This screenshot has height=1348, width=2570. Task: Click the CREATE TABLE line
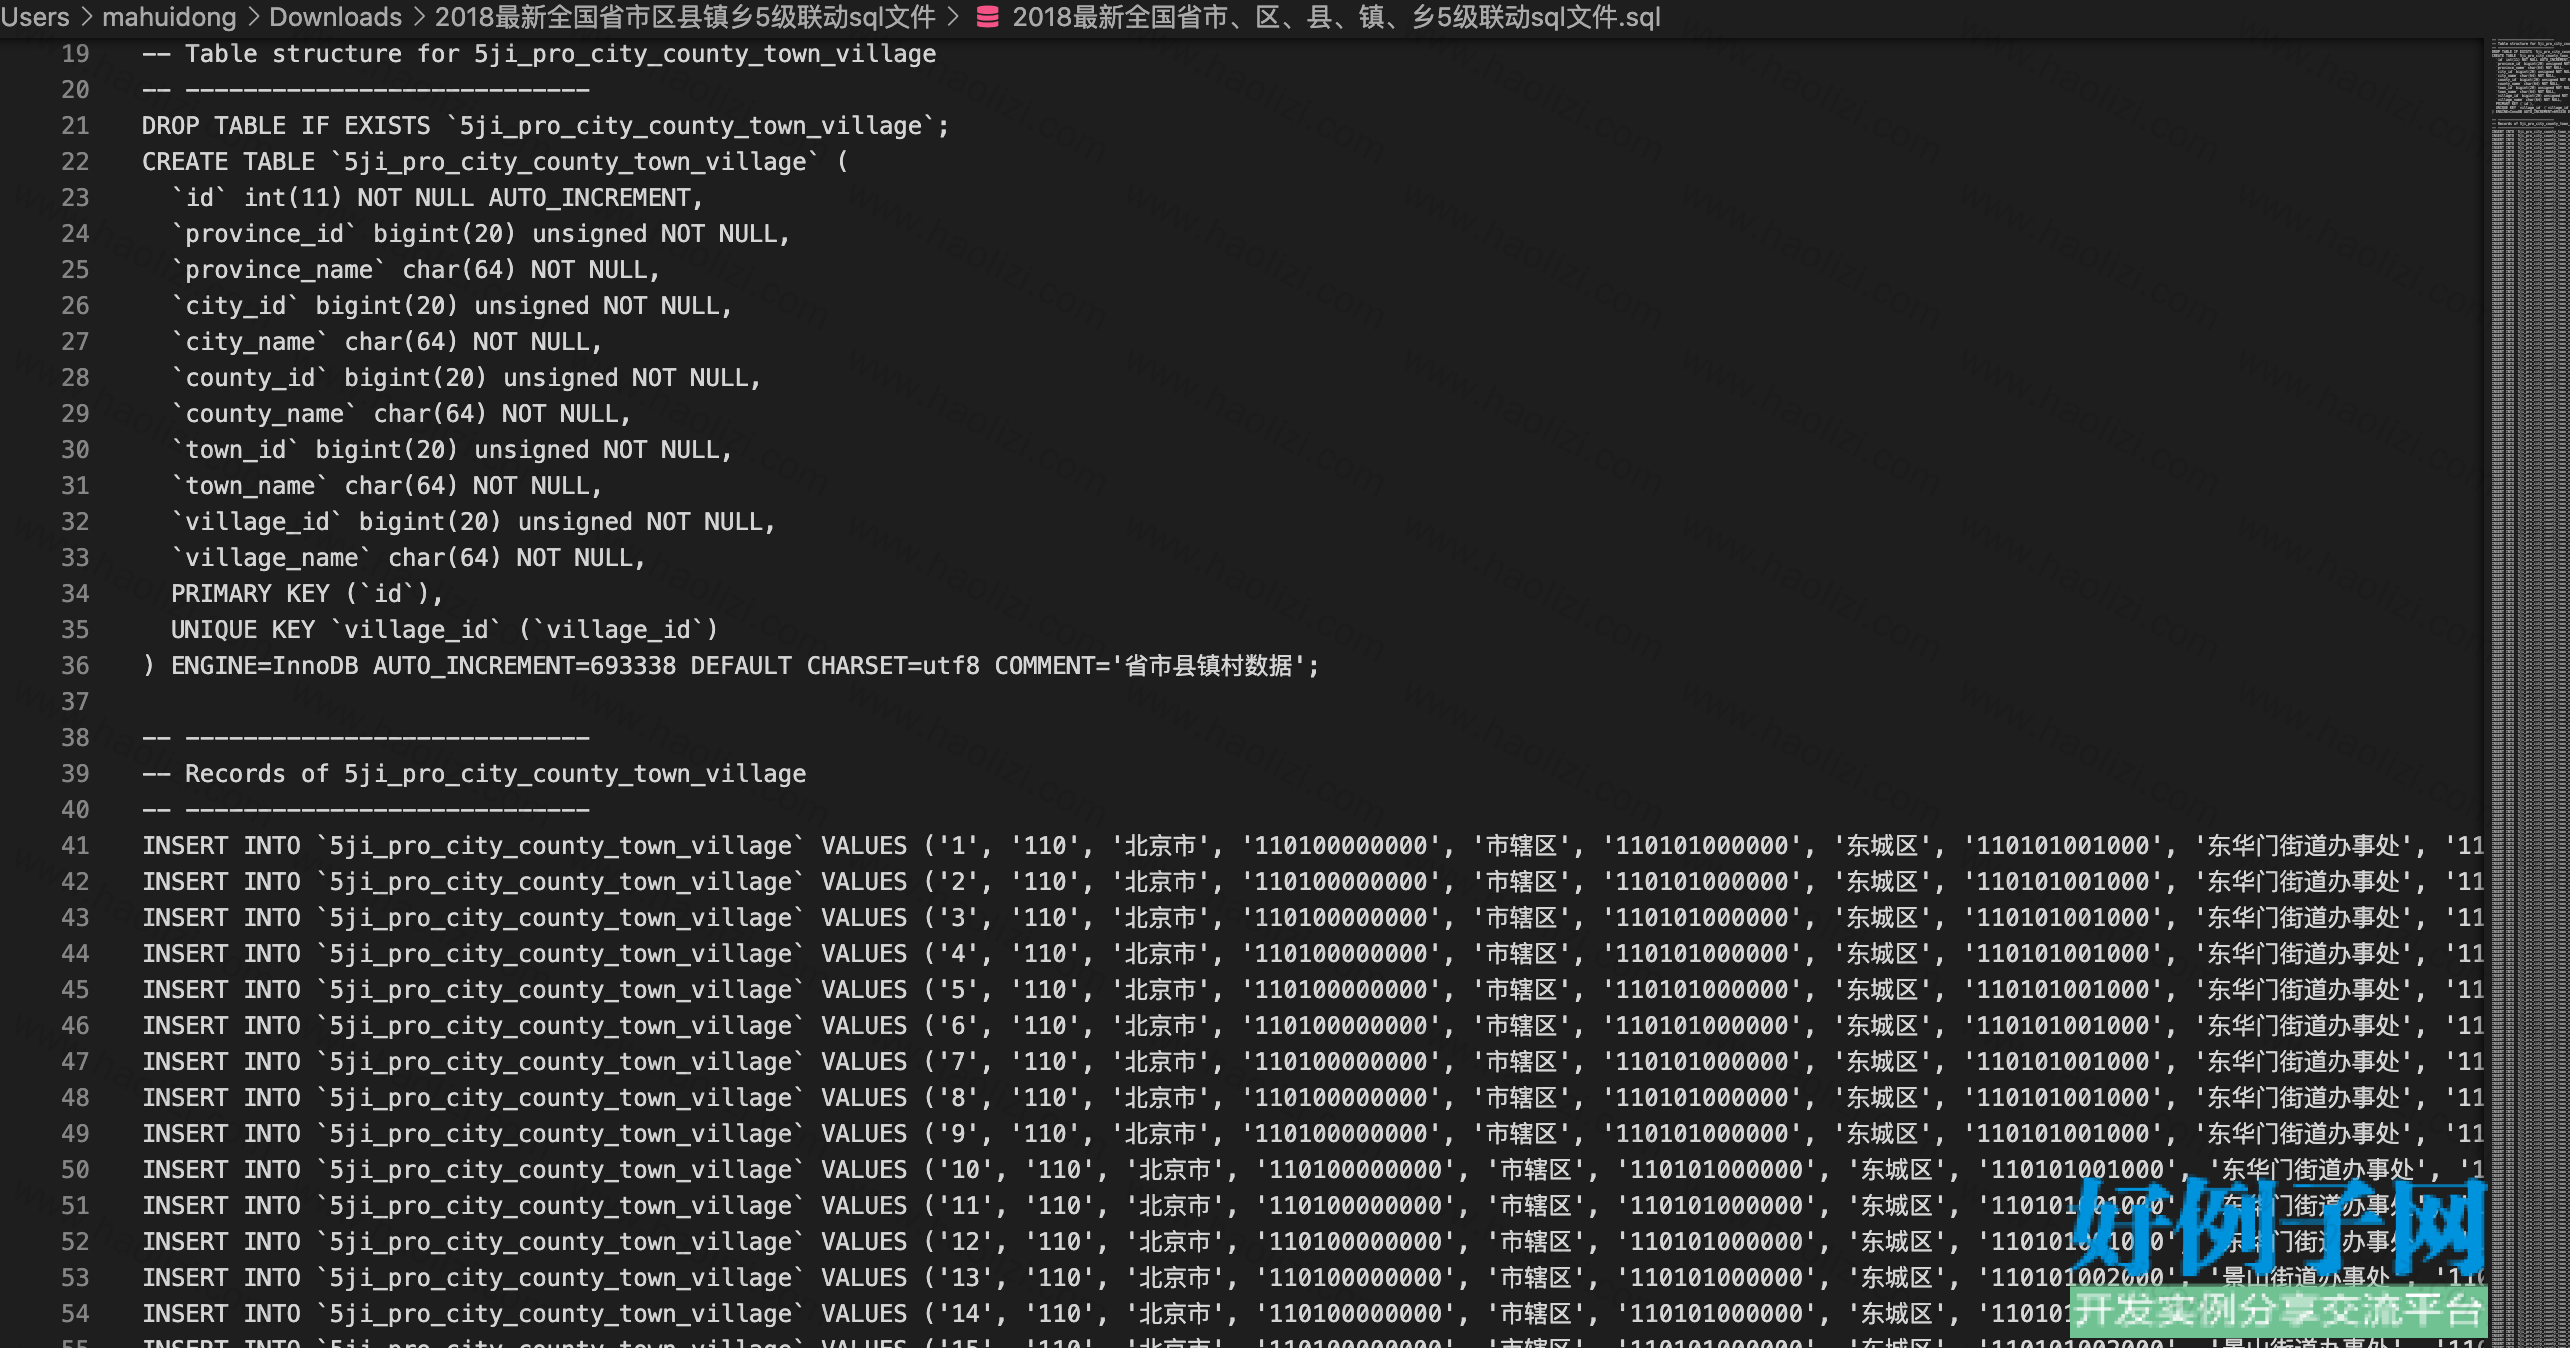(x=495, y=162)
